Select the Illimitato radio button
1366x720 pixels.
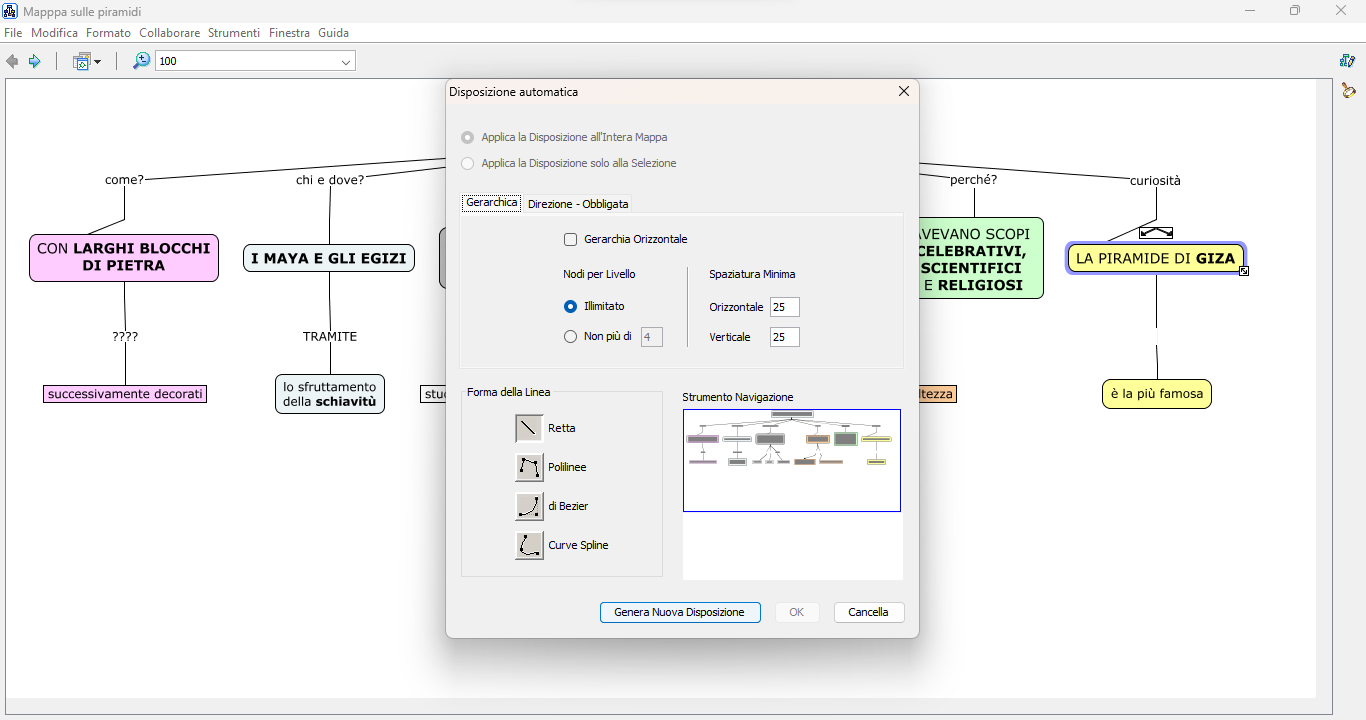[x=571, y=306]
